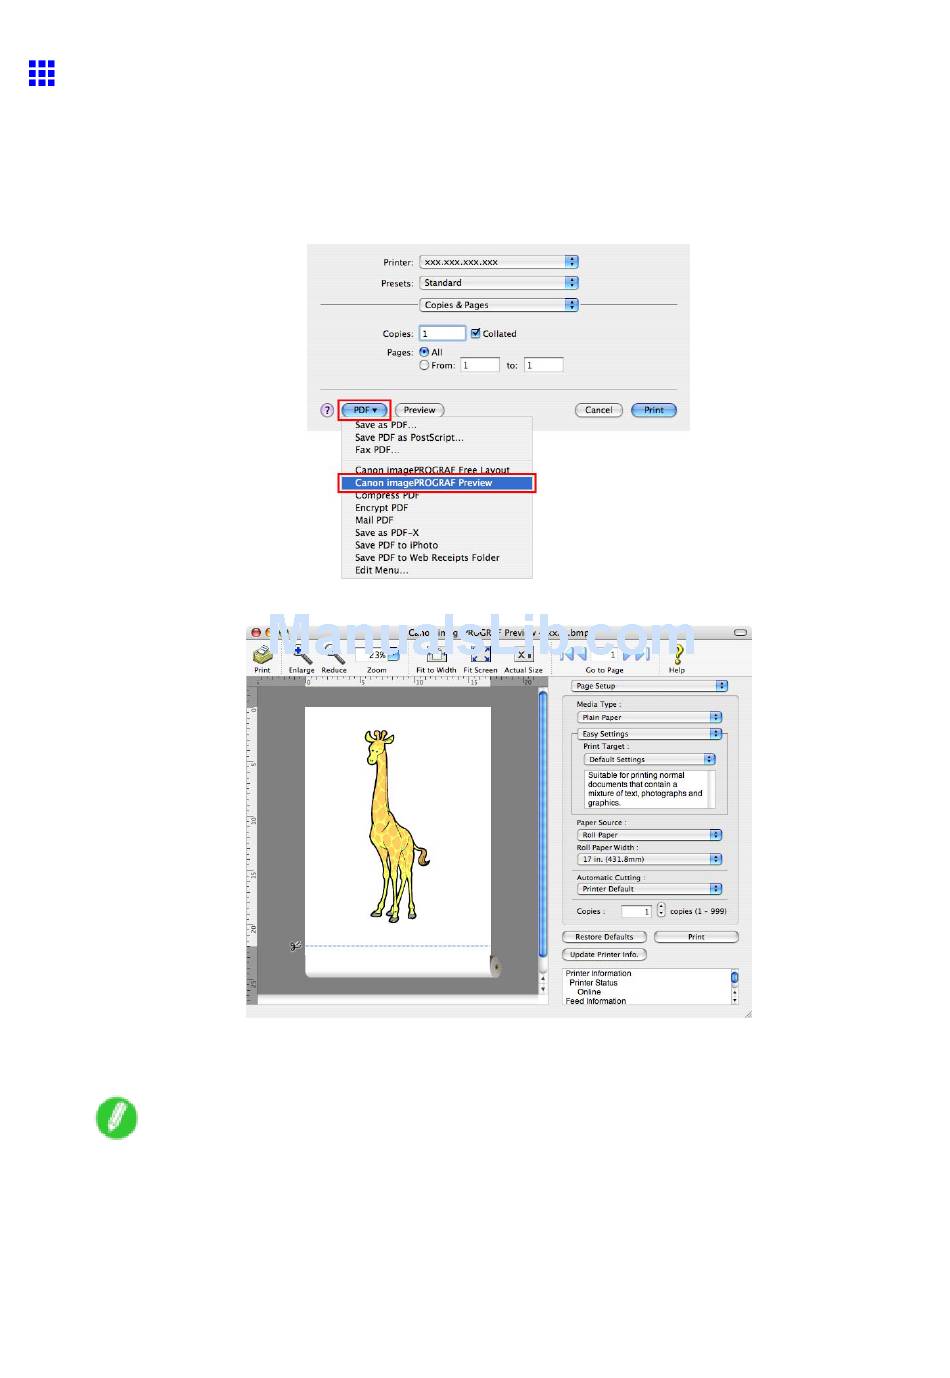This screenshot has height=1378, width=950.
Task: Open Automatic Cutting dropdown showing Printer Default
Action: click(x=650, y=888)
